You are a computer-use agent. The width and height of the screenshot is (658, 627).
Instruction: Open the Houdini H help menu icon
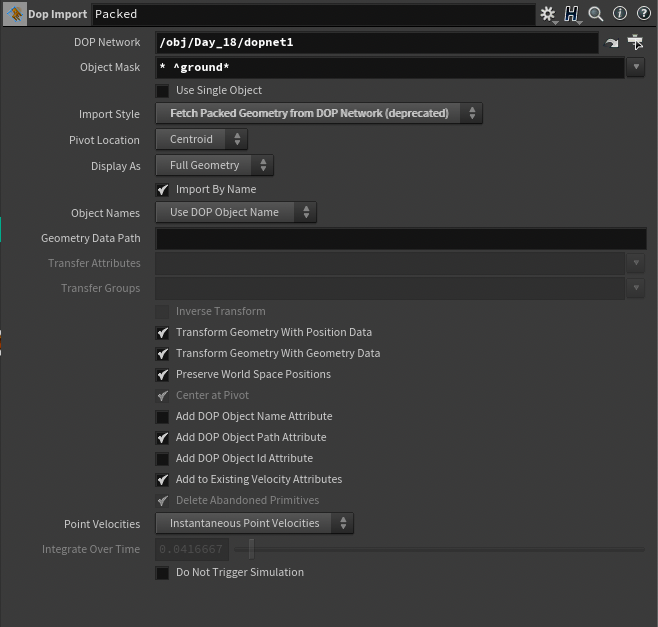coord(572,14)
